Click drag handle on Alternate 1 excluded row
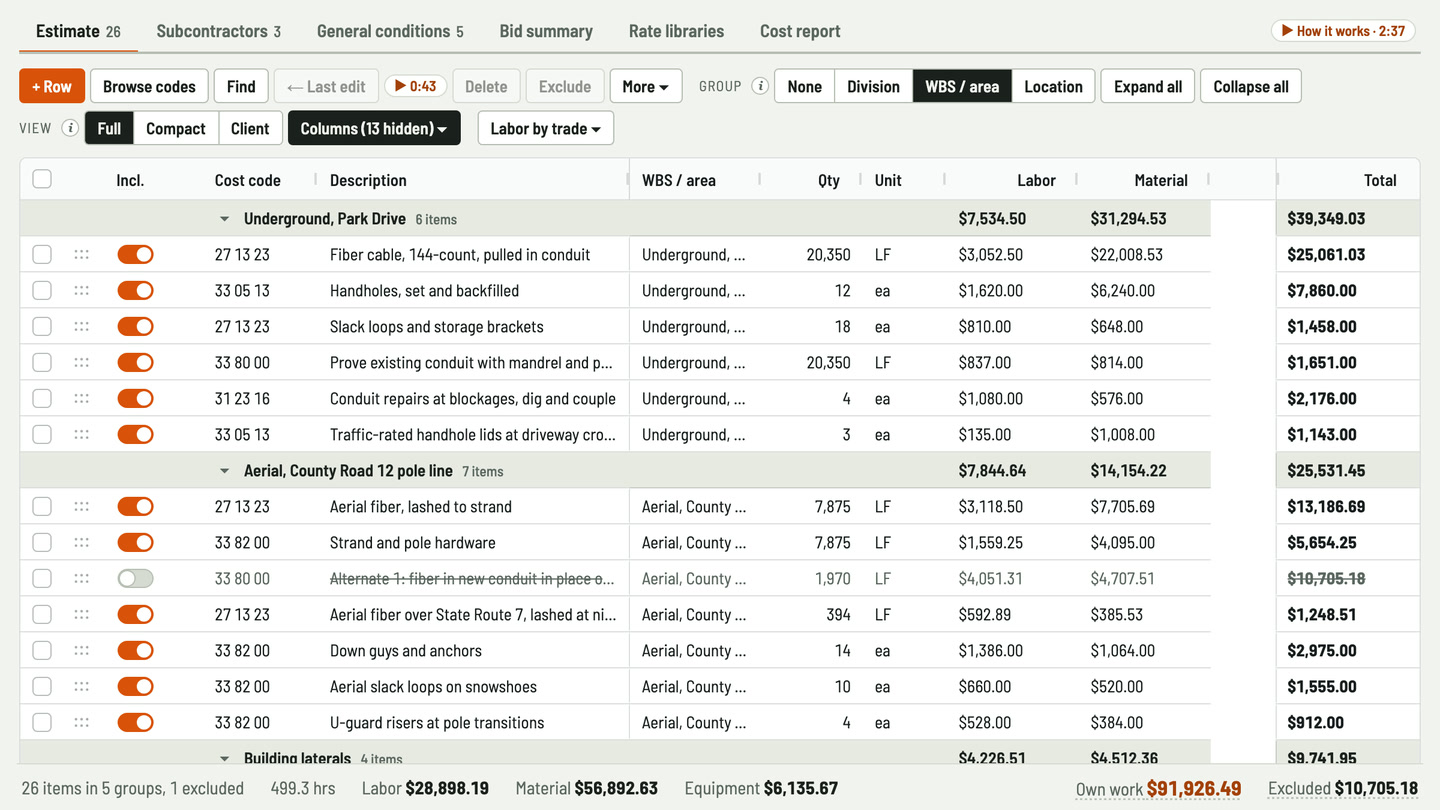Screen dimensions: 1440x810 pyautogui.click(x=82, y=579)
